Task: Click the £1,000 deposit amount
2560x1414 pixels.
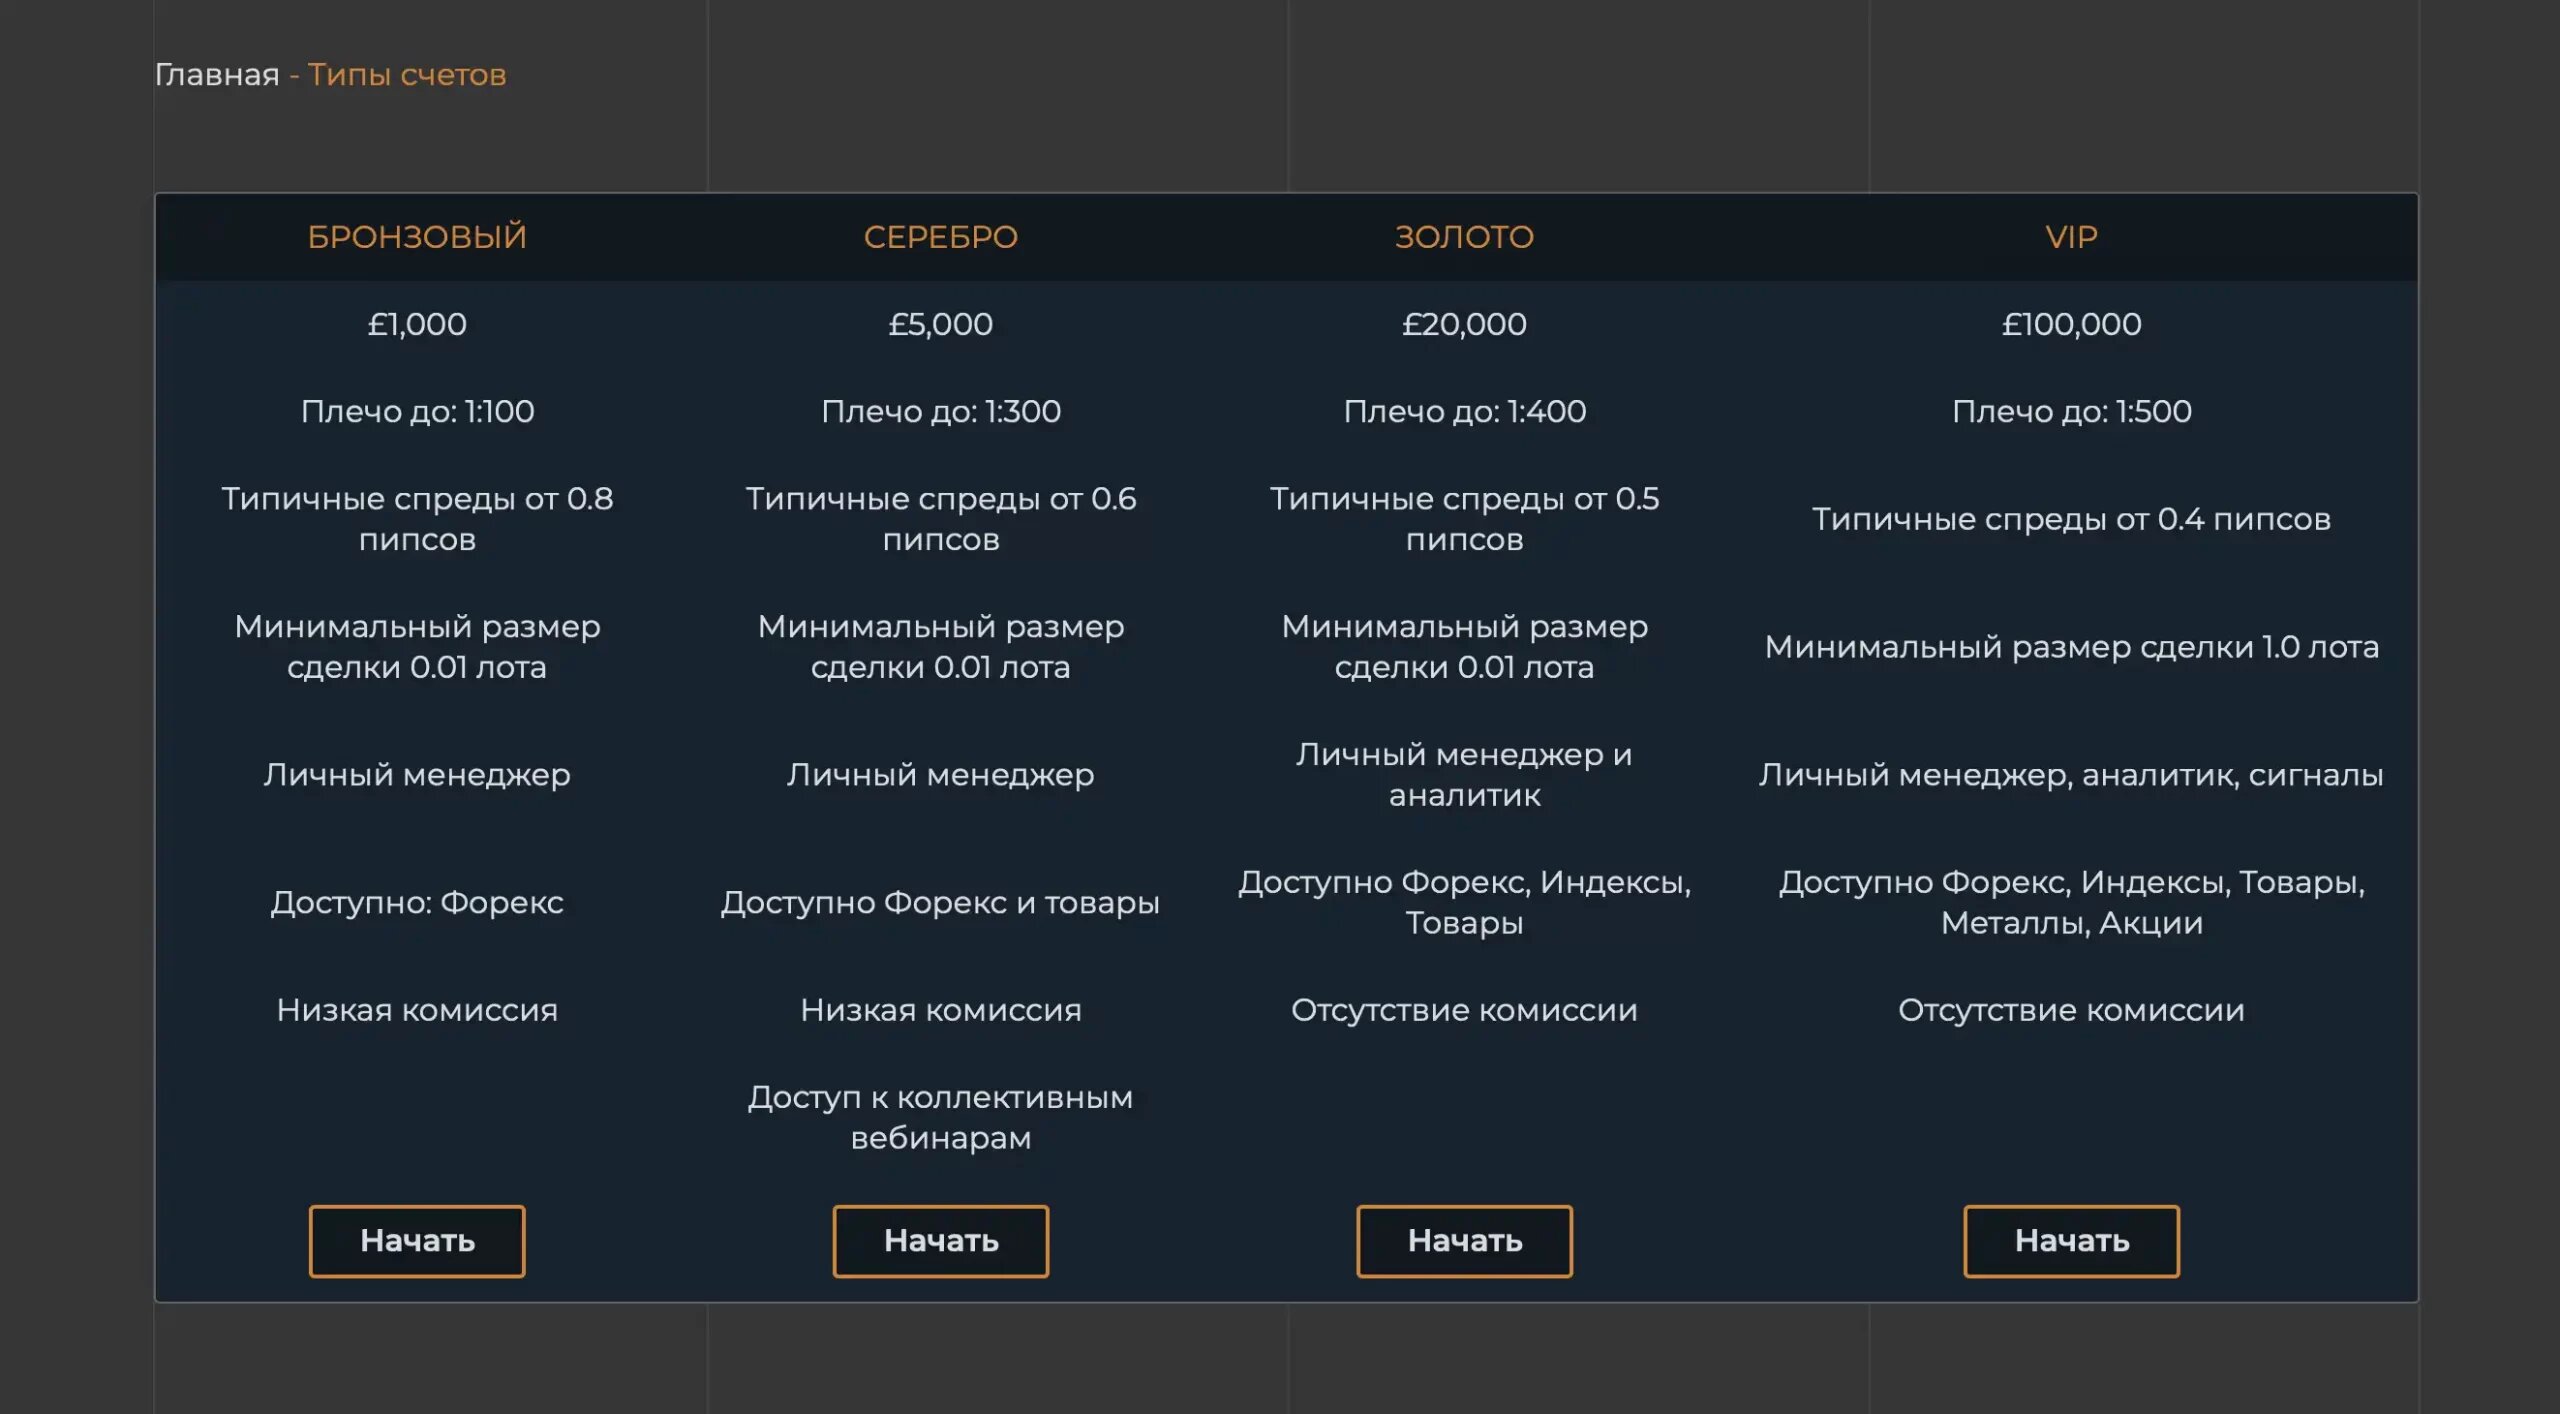Action: [x=416, y=324]
